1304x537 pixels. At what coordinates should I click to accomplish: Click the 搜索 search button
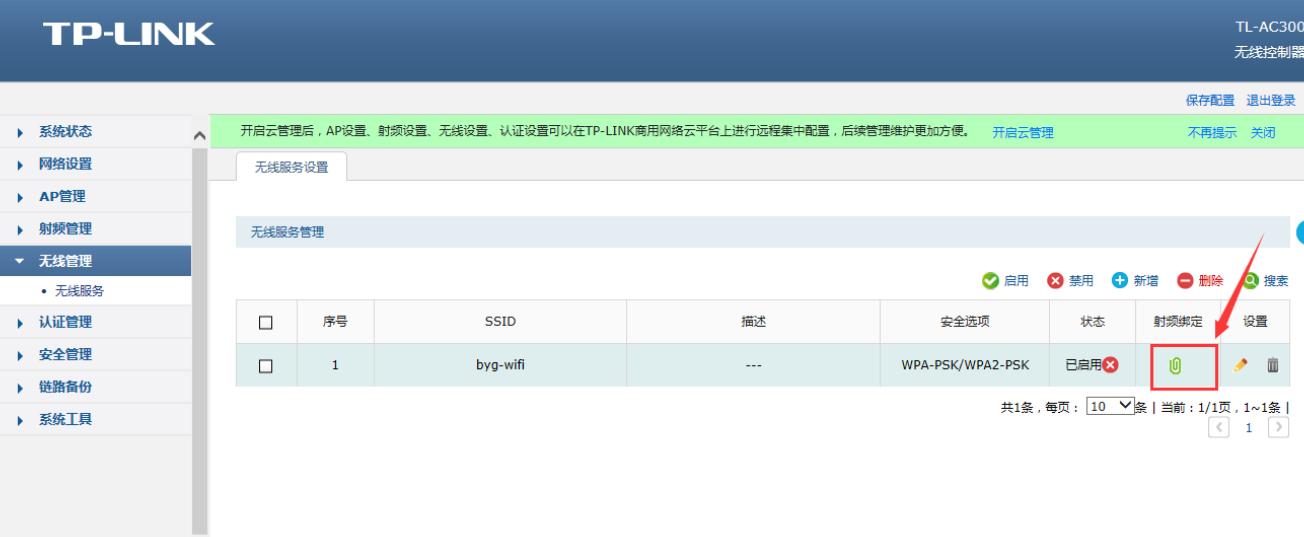(x=1265, y=281)
